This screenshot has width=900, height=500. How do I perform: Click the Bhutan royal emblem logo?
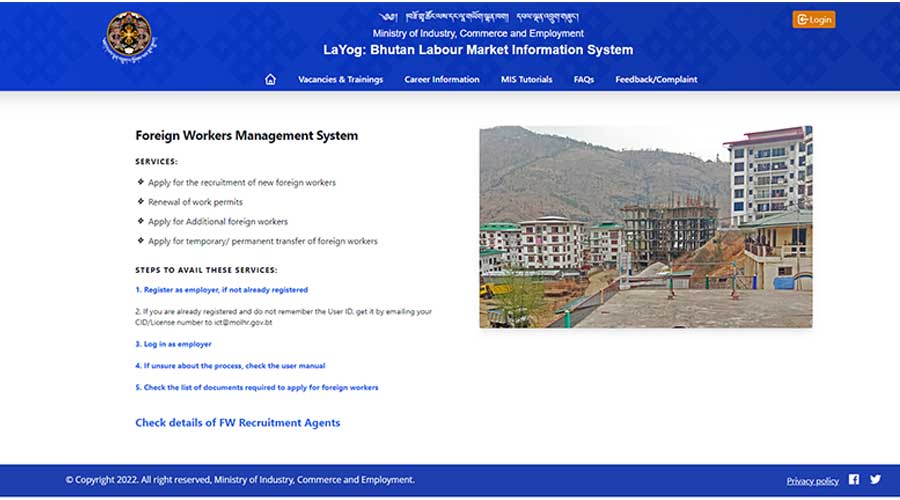click(130, 39)
